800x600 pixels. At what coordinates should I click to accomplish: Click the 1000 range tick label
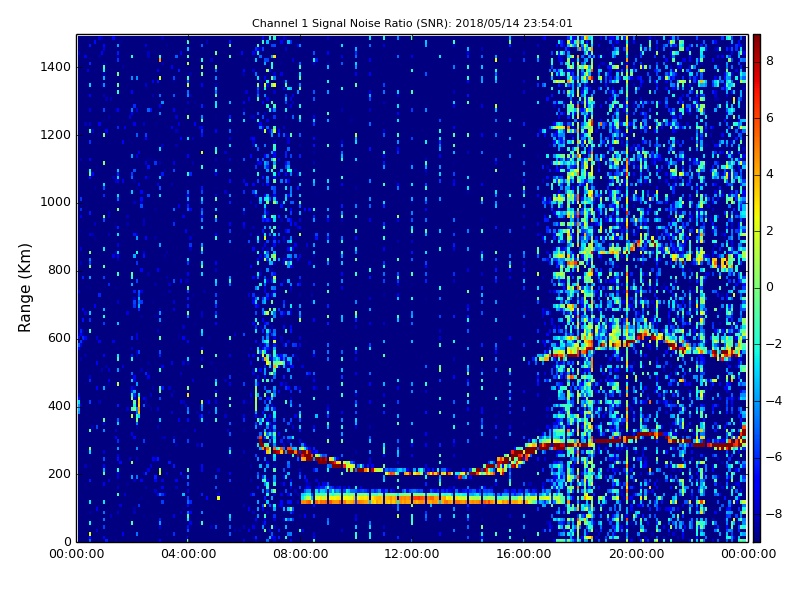click(x=56, y=202)
